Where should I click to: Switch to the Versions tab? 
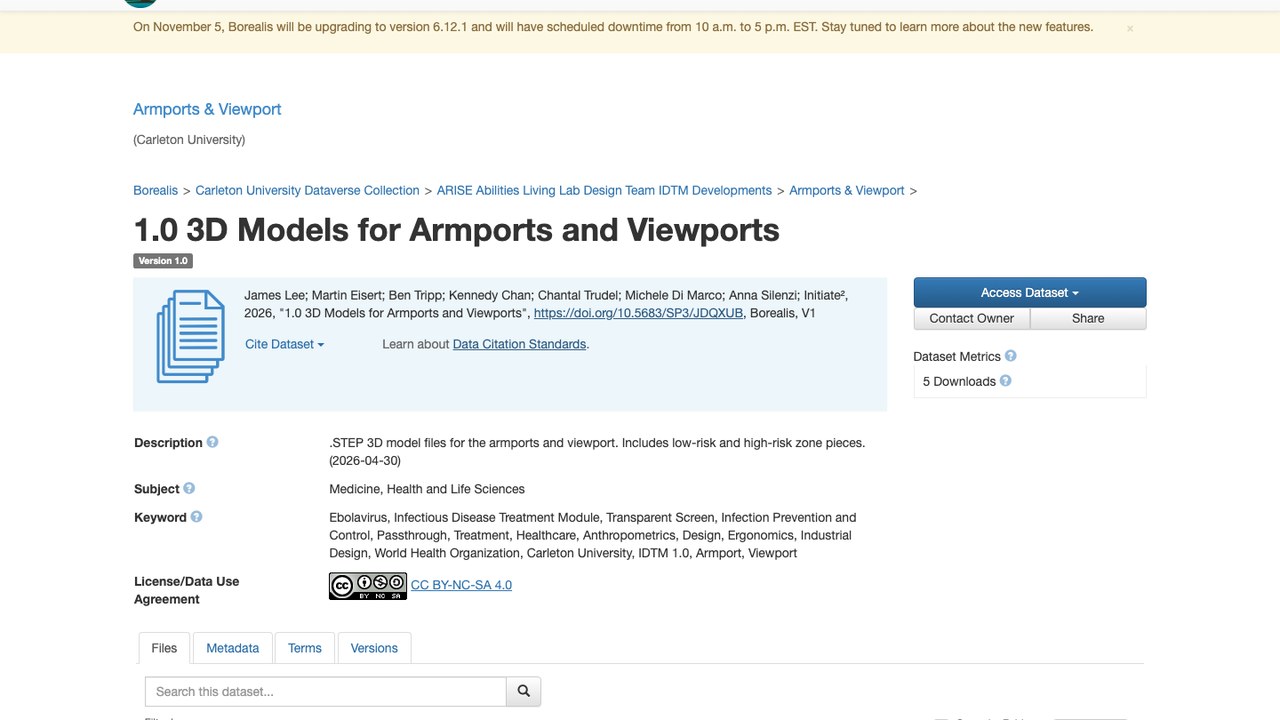[x=374, y=648]
